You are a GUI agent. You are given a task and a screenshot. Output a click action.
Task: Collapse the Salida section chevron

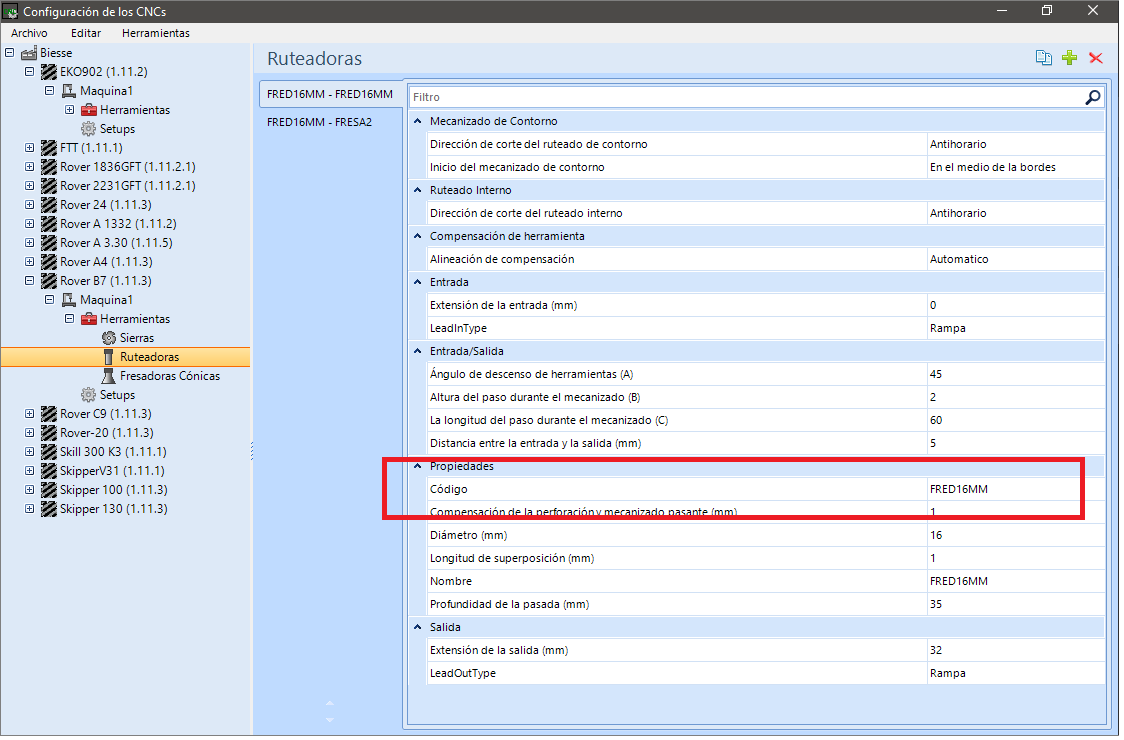[x=418, y=627]
